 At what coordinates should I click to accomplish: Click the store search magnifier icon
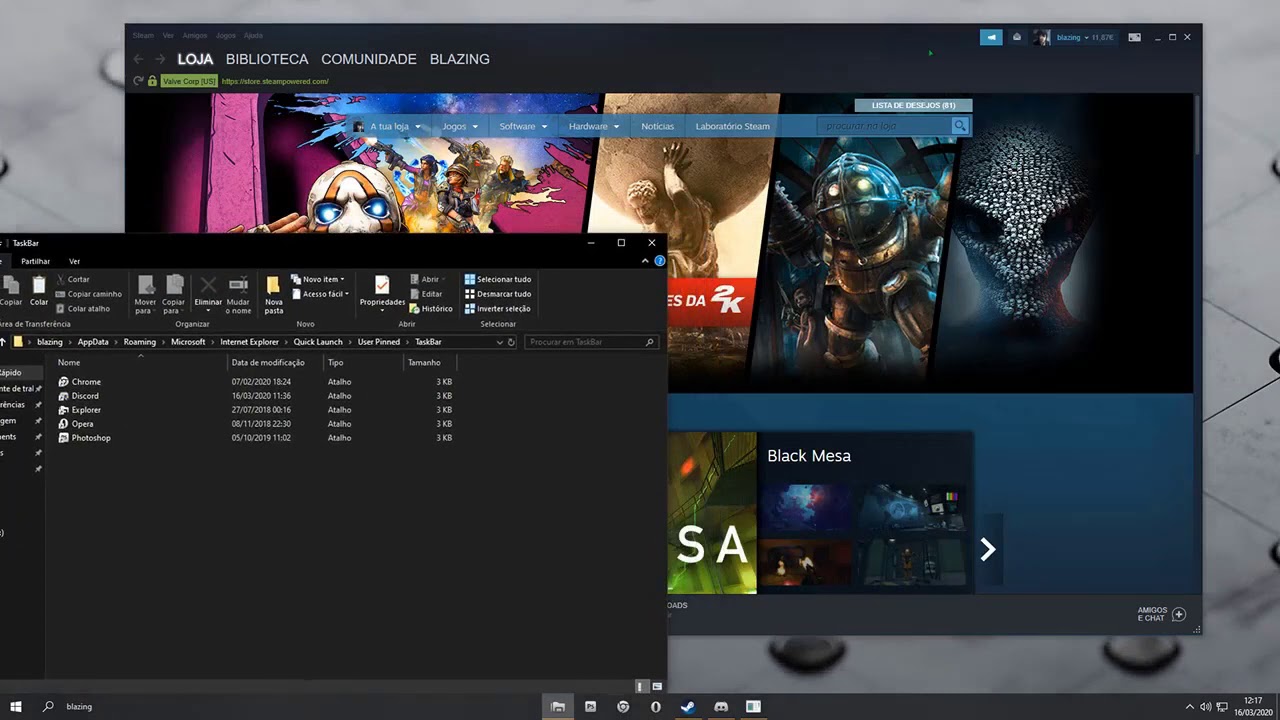click(960, 126)
